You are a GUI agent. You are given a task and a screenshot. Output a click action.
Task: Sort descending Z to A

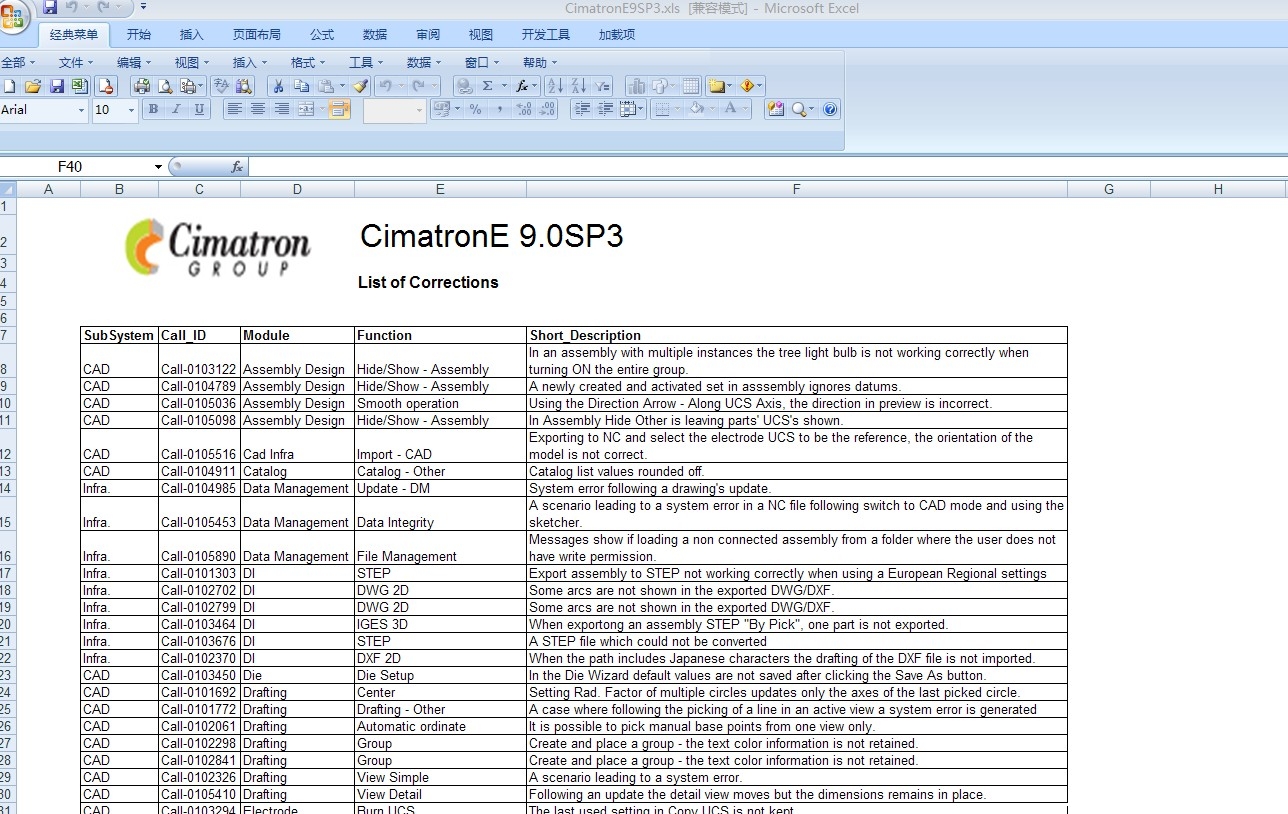click(578, 87)
